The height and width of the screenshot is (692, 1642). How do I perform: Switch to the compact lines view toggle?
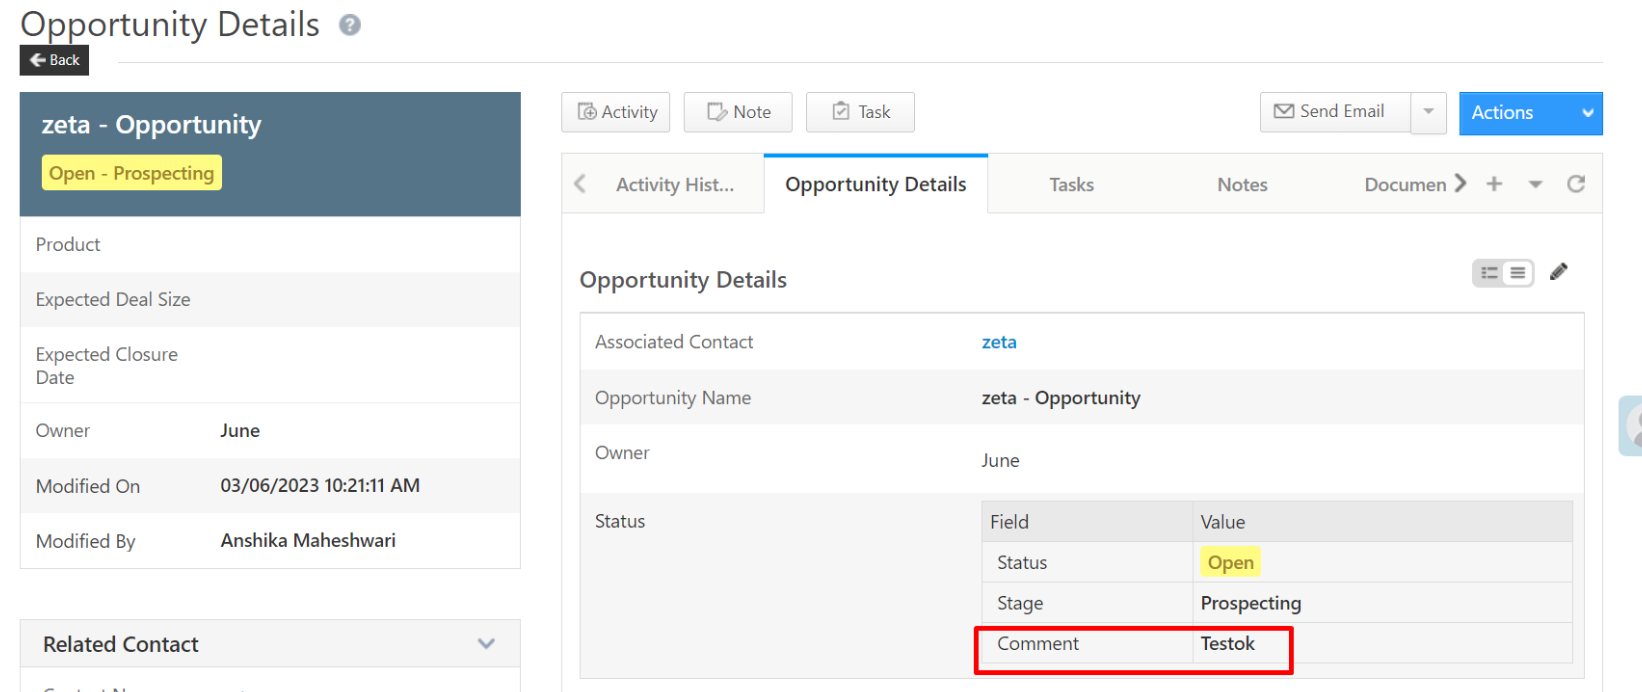1517,273
